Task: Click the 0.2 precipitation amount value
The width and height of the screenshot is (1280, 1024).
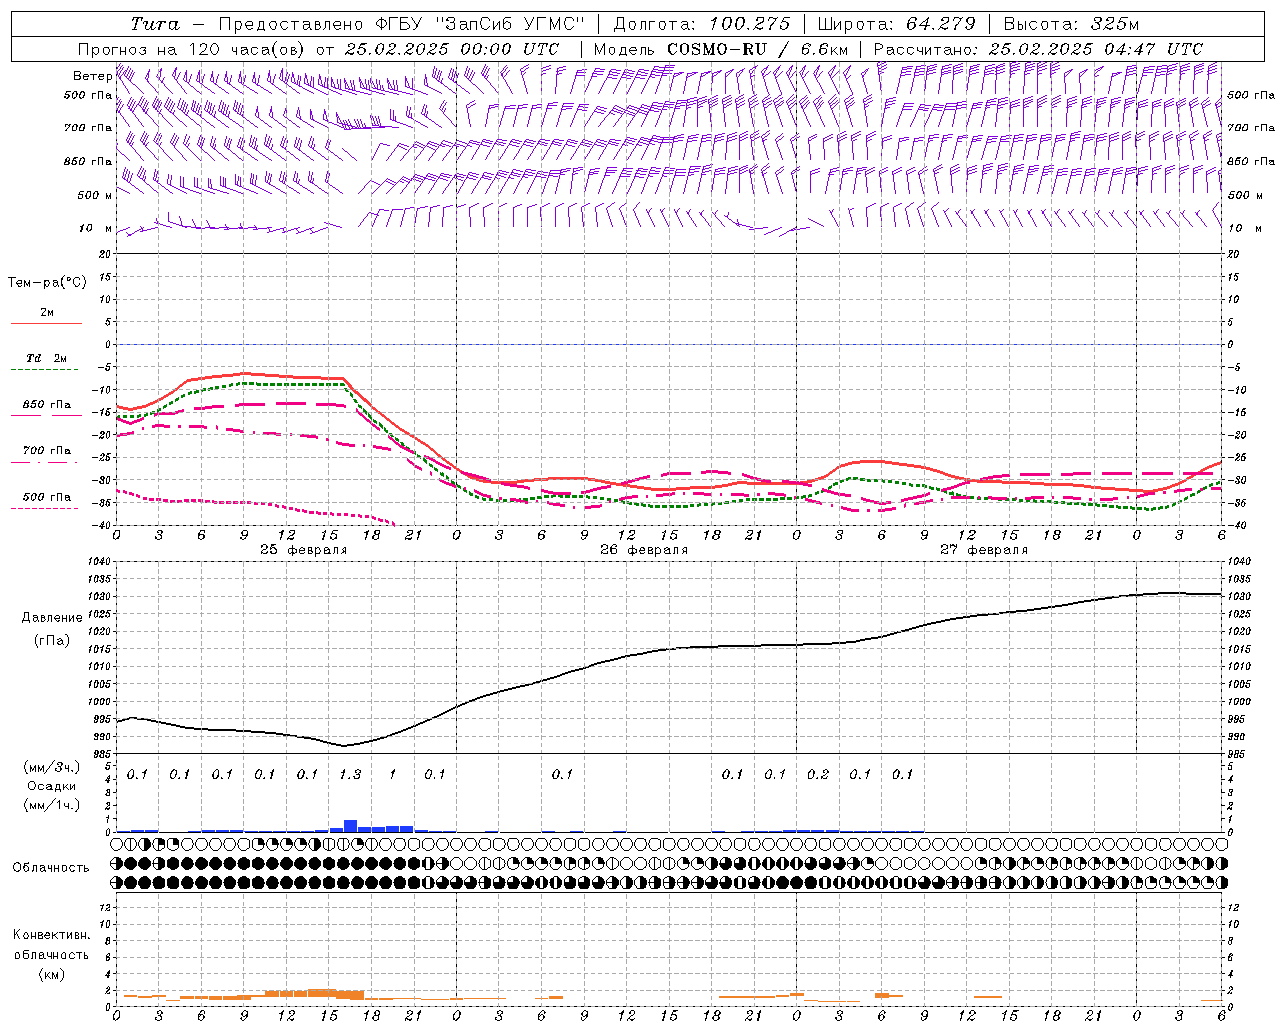Action: [818, 774]
